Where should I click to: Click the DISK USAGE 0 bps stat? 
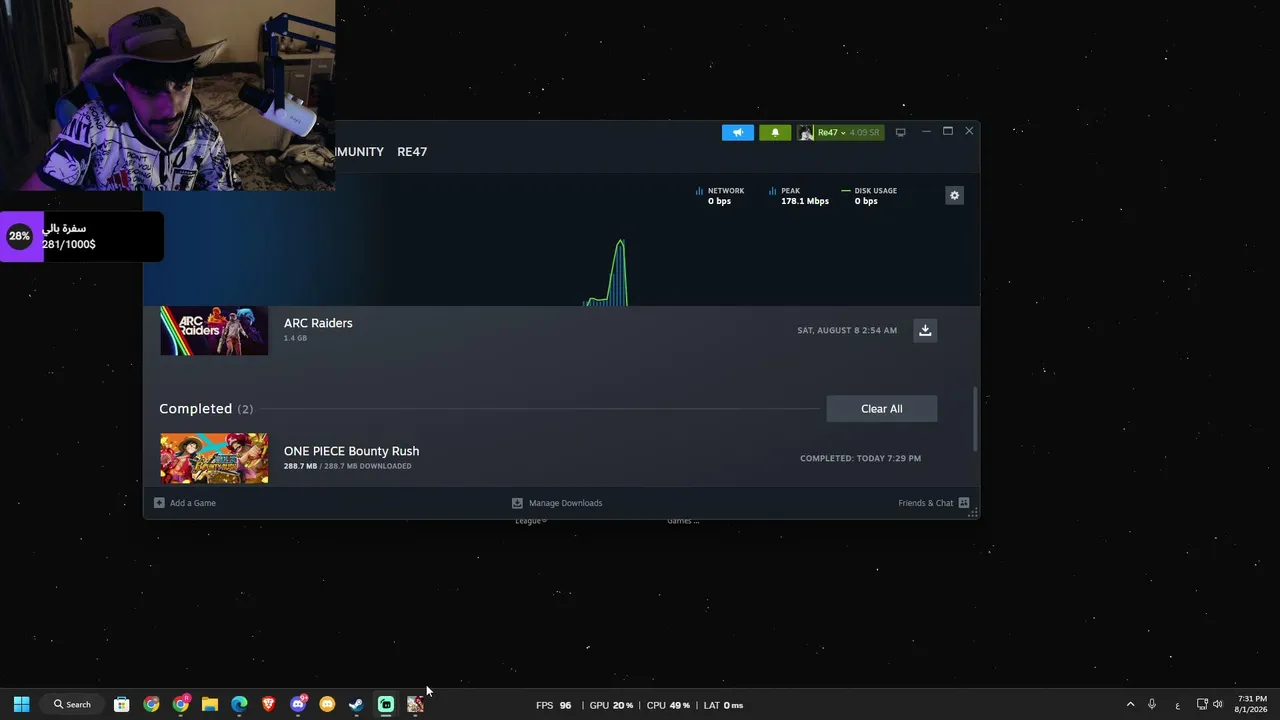click(869, 196)
